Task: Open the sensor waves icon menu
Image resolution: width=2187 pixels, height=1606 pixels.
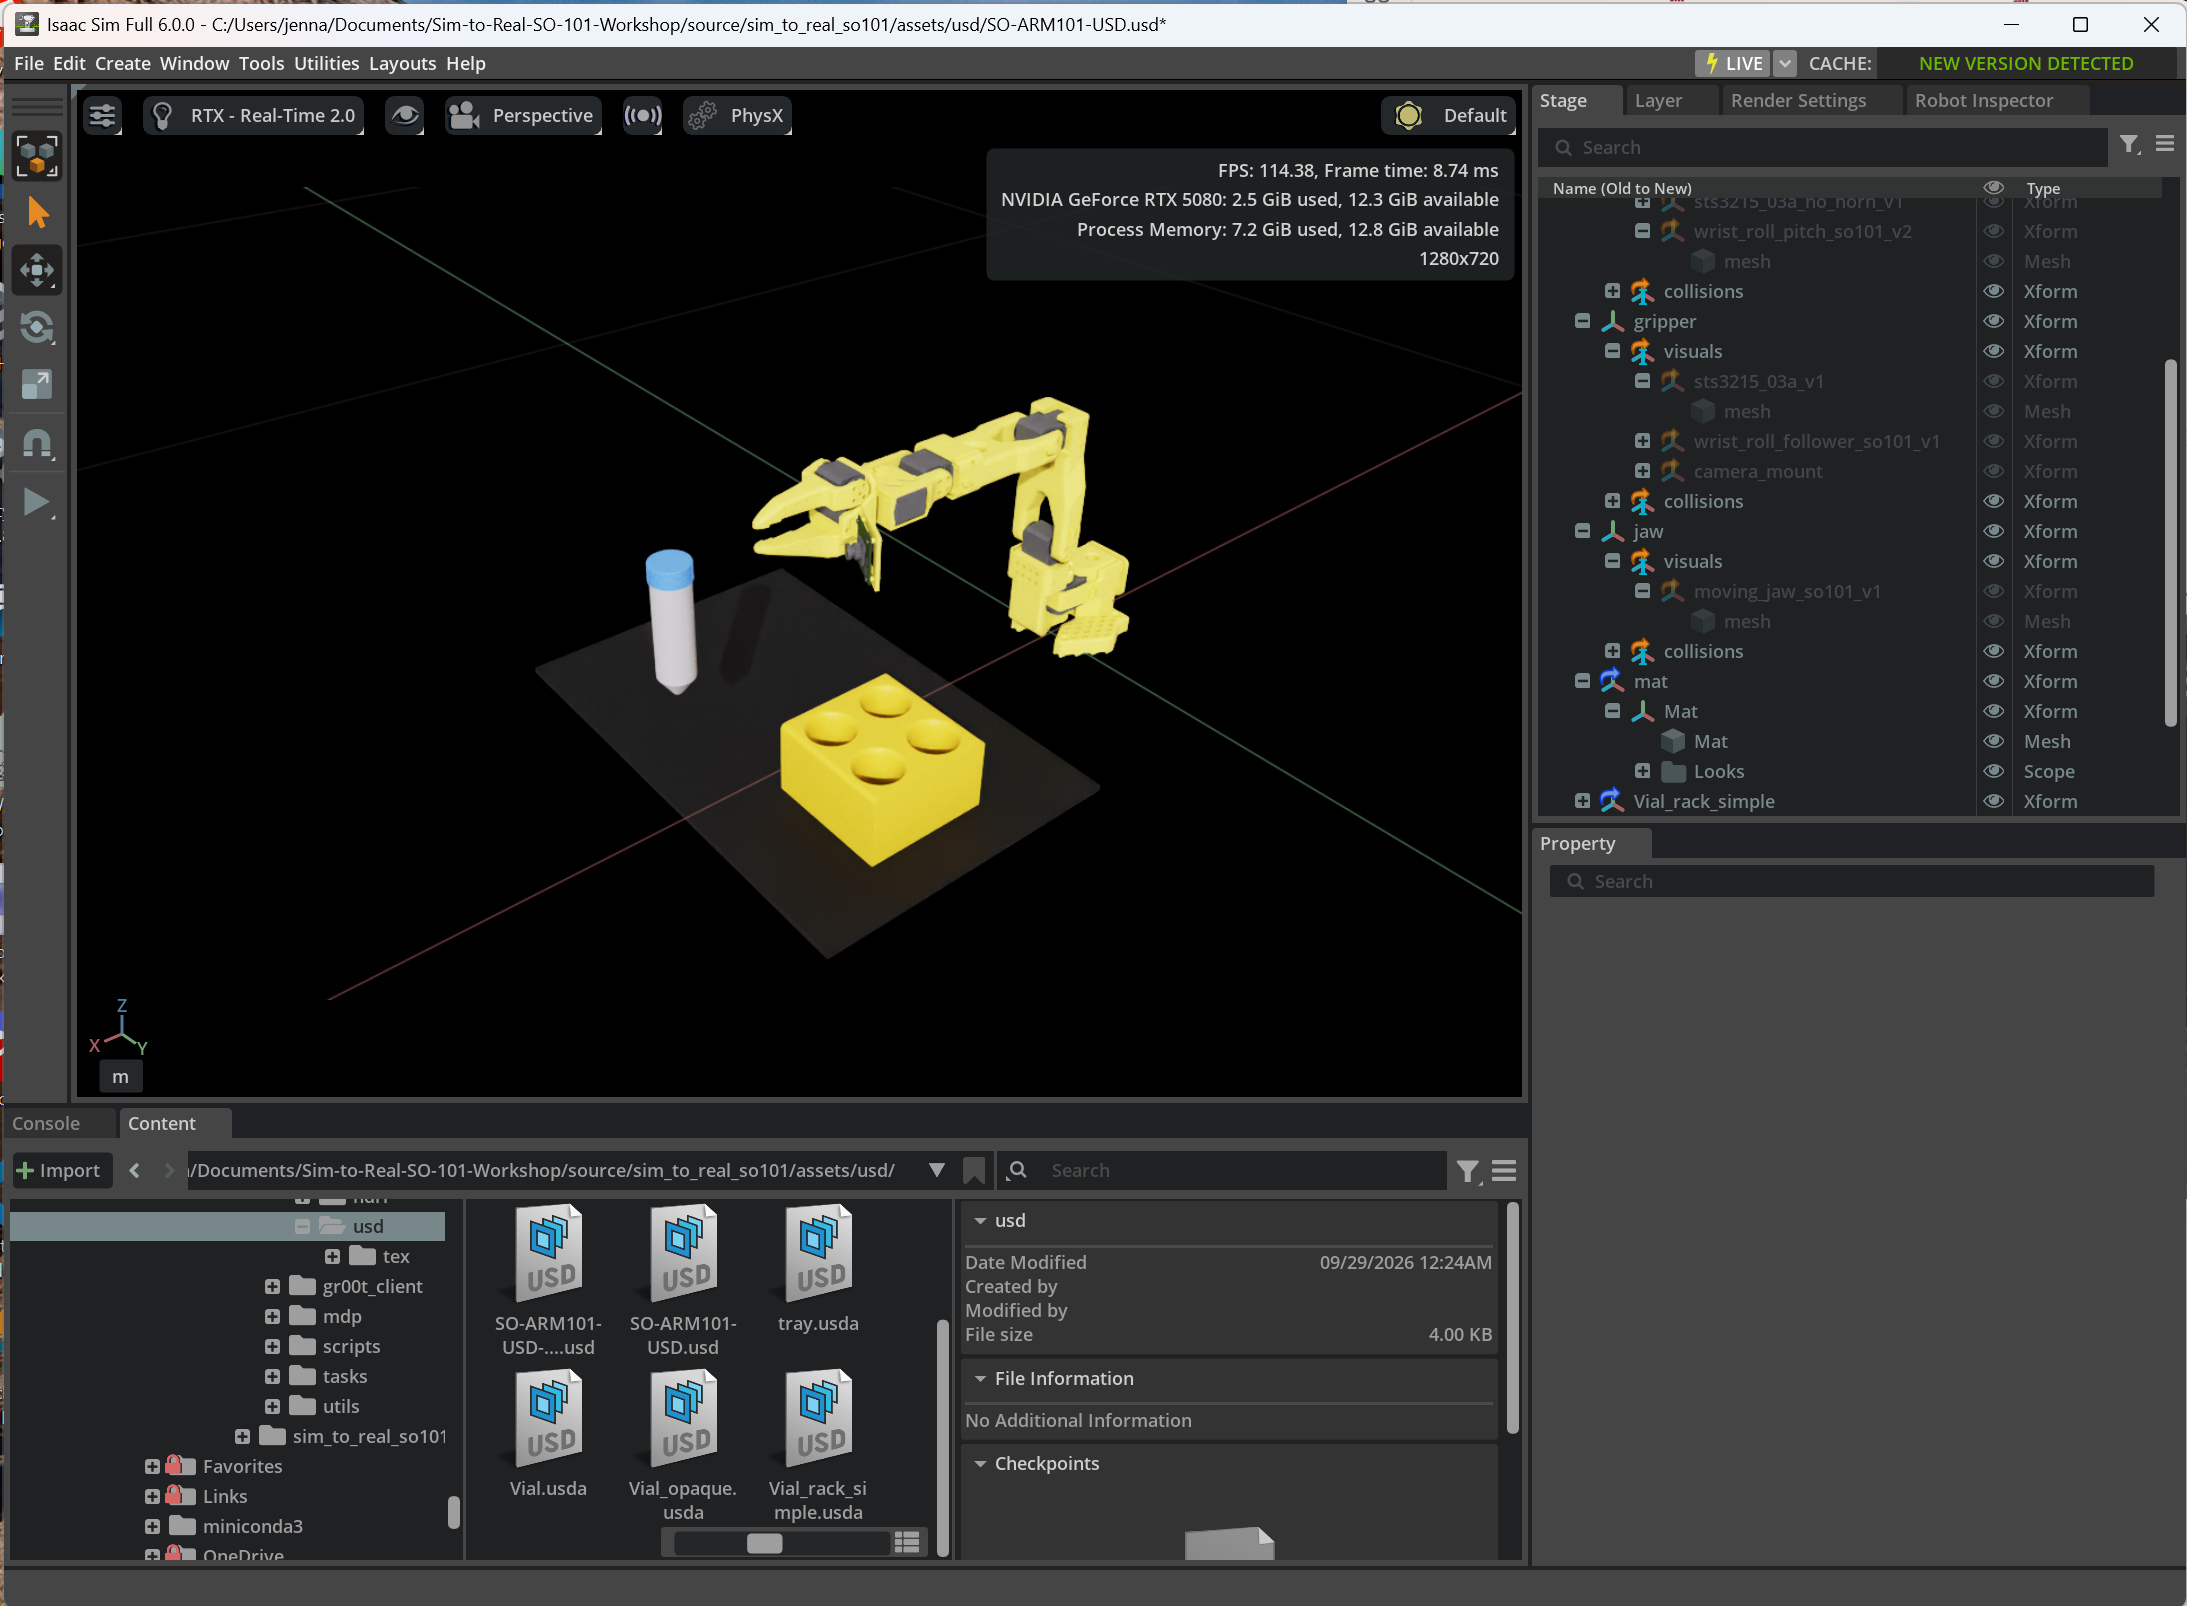Action: coord(643,116)
